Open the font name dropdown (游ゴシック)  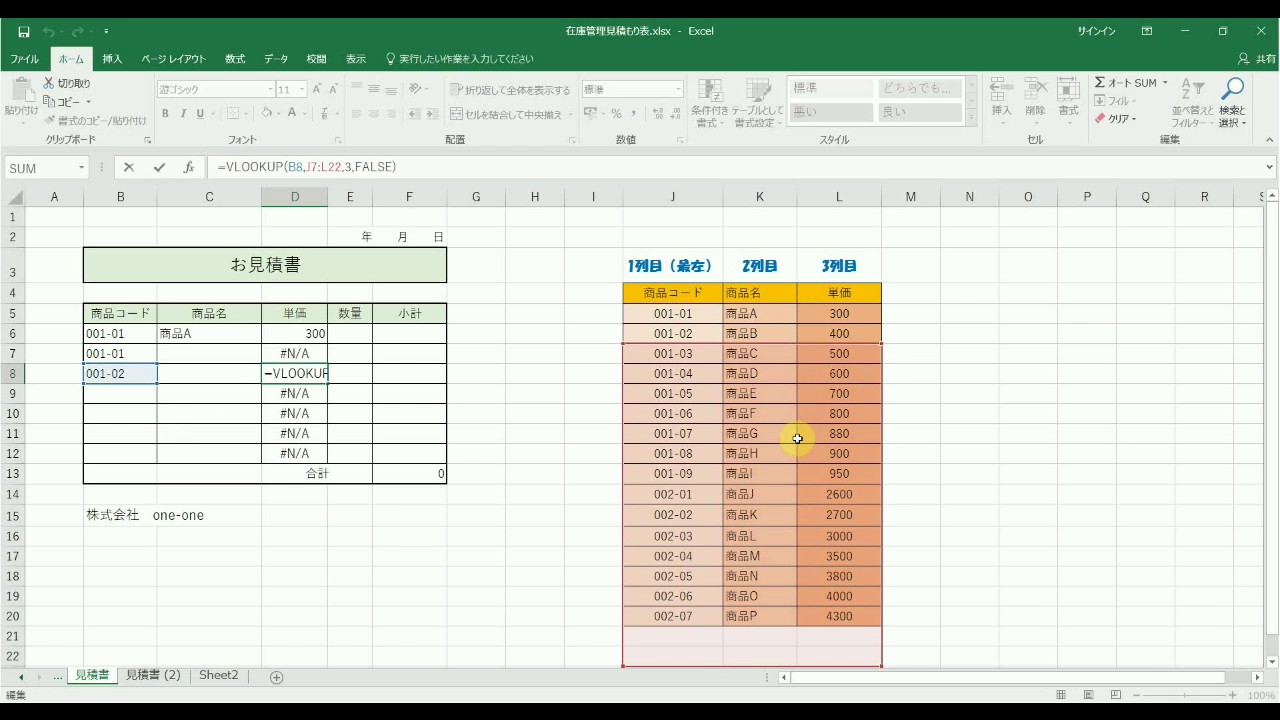coord(269,89)
